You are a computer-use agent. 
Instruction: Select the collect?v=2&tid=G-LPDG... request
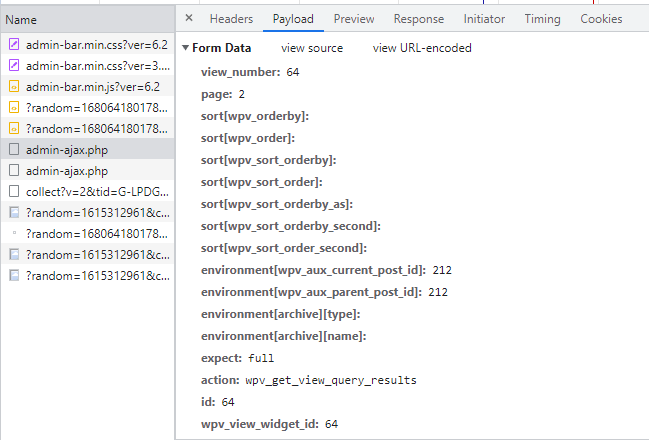[88, 192]
